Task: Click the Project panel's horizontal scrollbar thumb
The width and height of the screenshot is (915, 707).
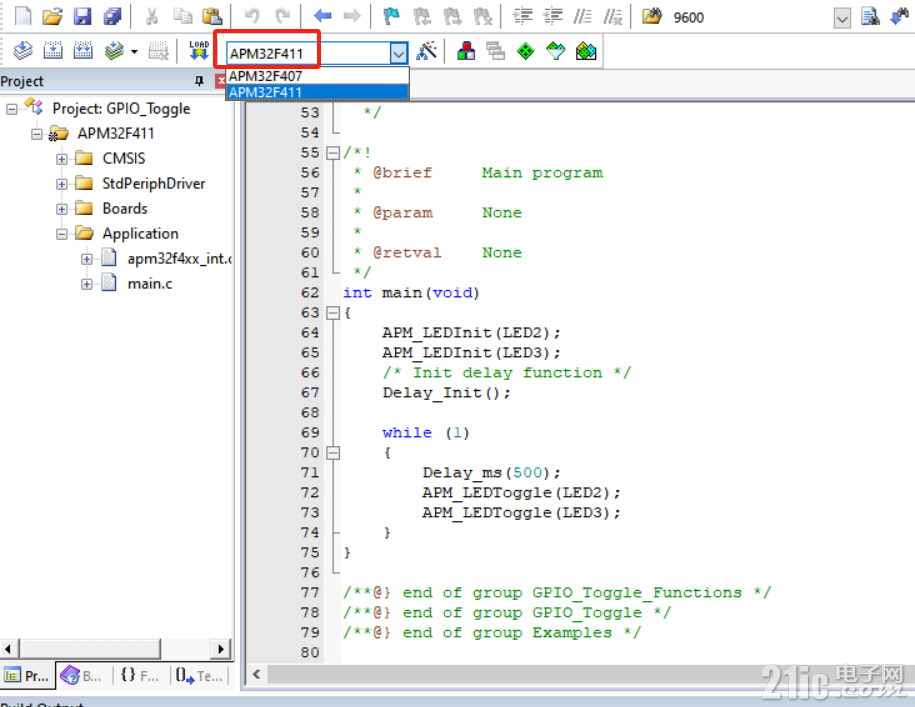Action: [x=89, y=648]
